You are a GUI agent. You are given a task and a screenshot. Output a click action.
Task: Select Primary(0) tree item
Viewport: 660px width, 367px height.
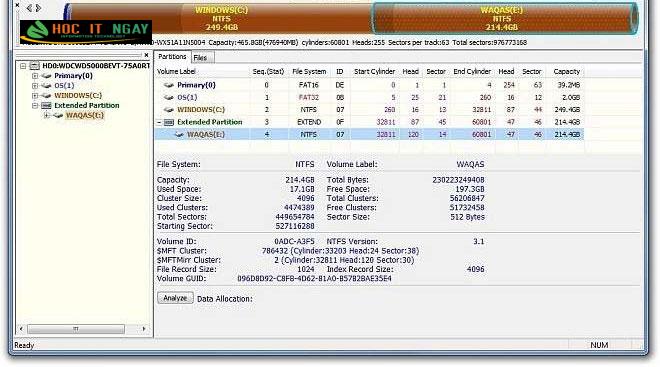coord(73,76)
